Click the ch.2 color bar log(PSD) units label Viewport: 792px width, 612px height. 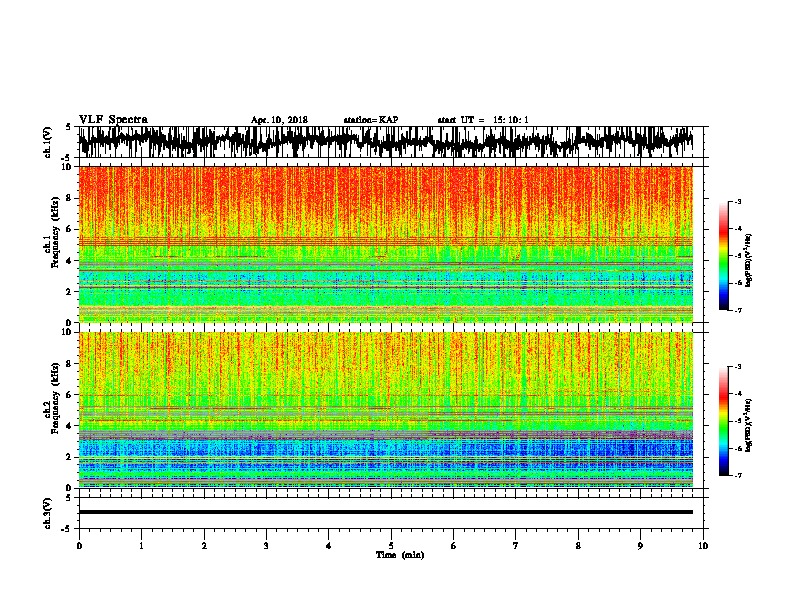[x=749, y=425]
